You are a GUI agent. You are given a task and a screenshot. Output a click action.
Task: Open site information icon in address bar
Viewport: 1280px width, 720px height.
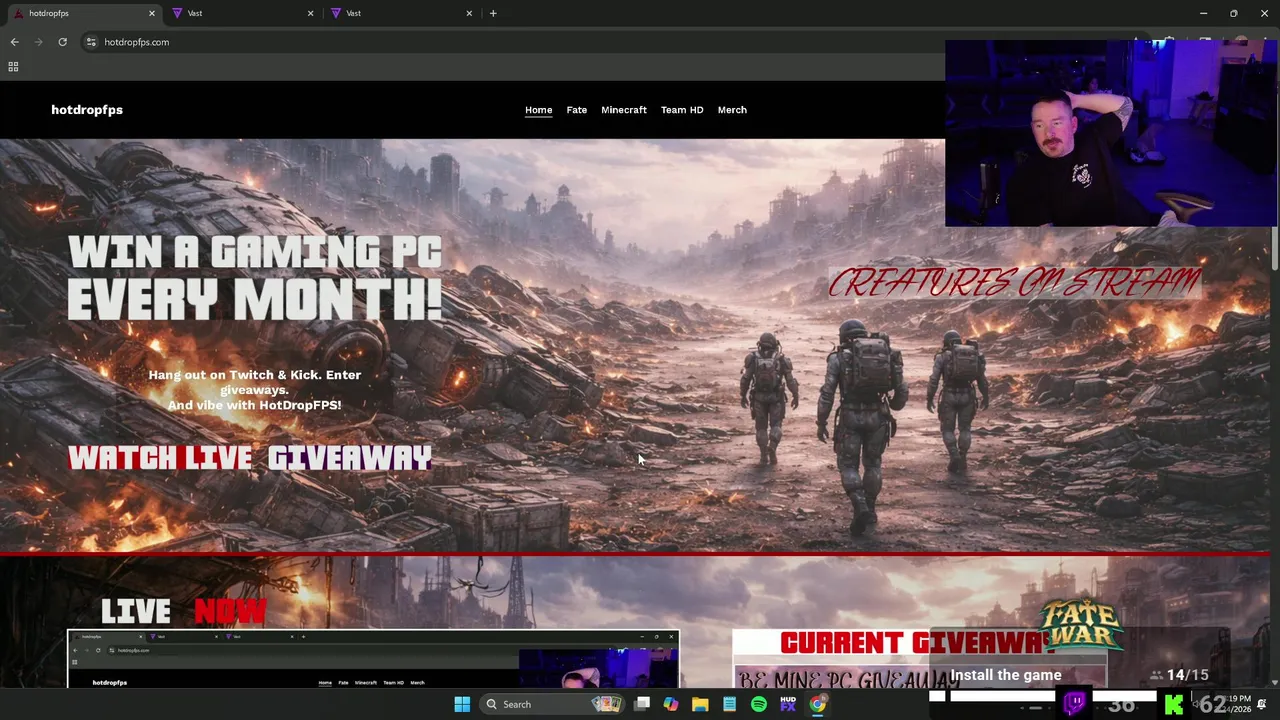tap(91, 42)
